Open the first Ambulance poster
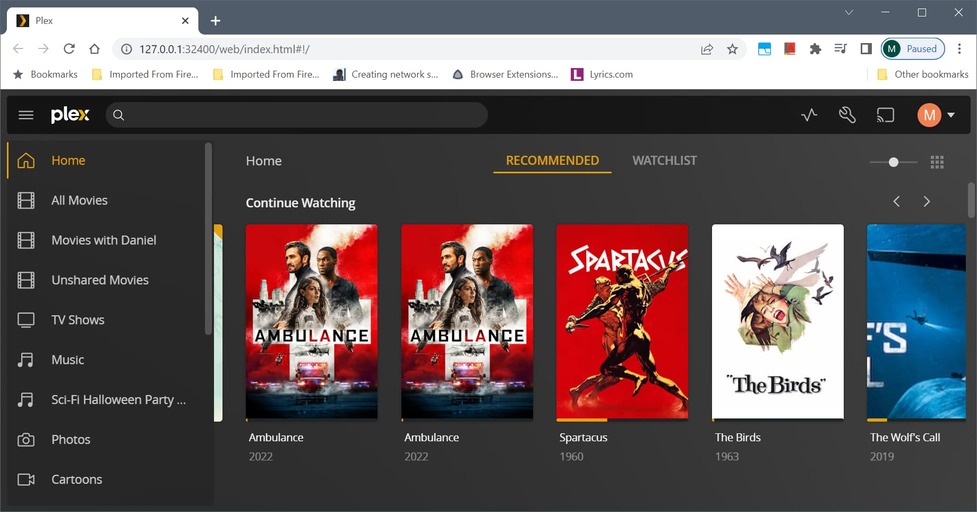 click(x=312, y=321)
